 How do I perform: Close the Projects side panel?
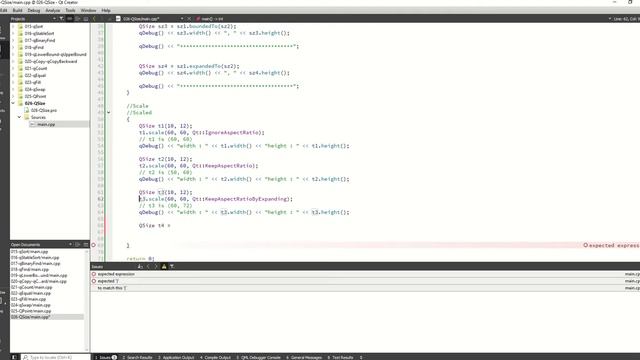[86, 19]
